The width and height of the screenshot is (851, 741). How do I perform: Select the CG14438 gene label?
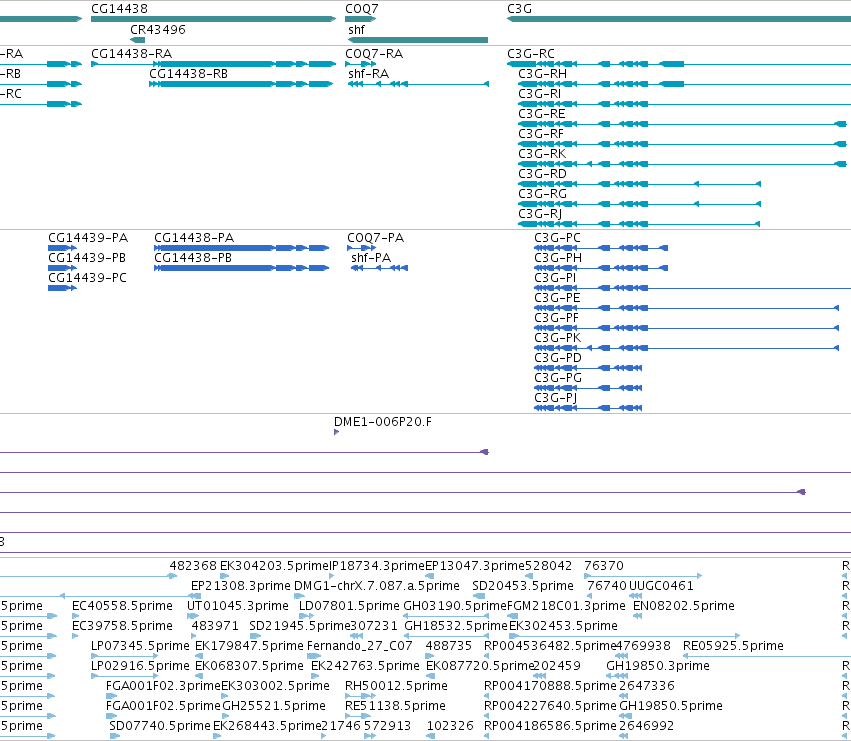119,9
